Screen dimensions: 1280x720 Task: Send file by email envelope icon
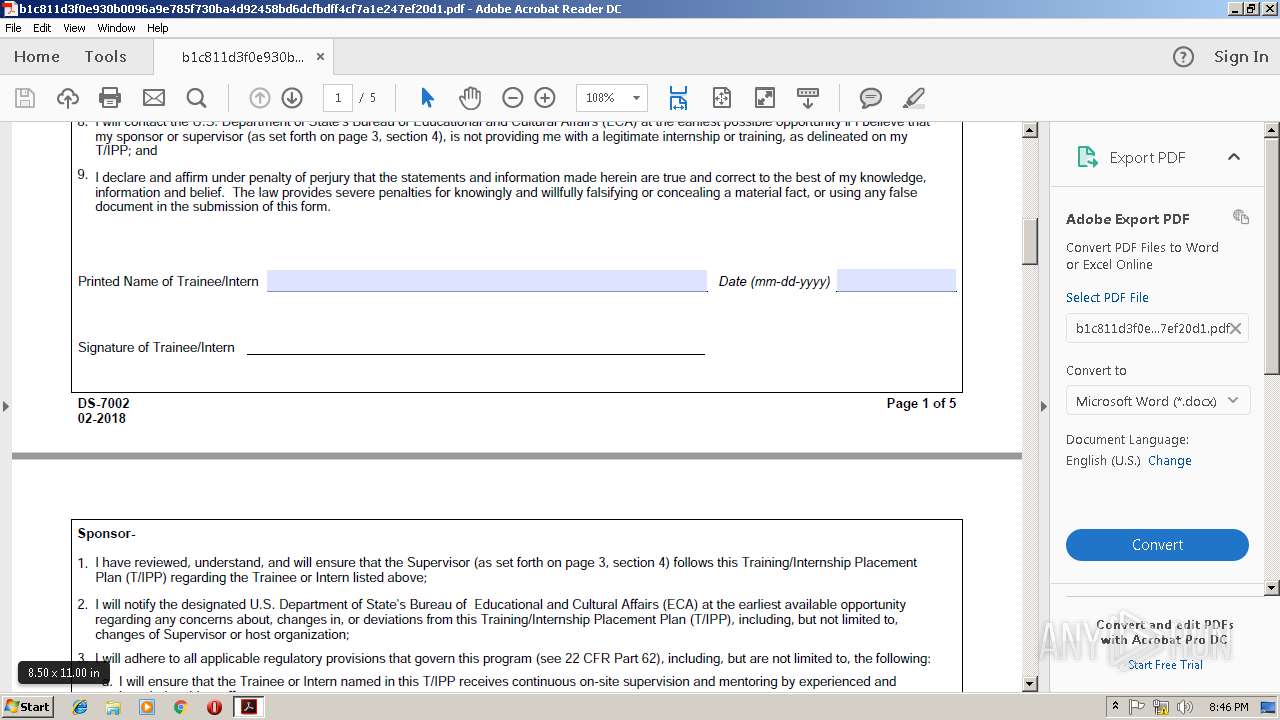pyautogui.click(x=154, y=98)
